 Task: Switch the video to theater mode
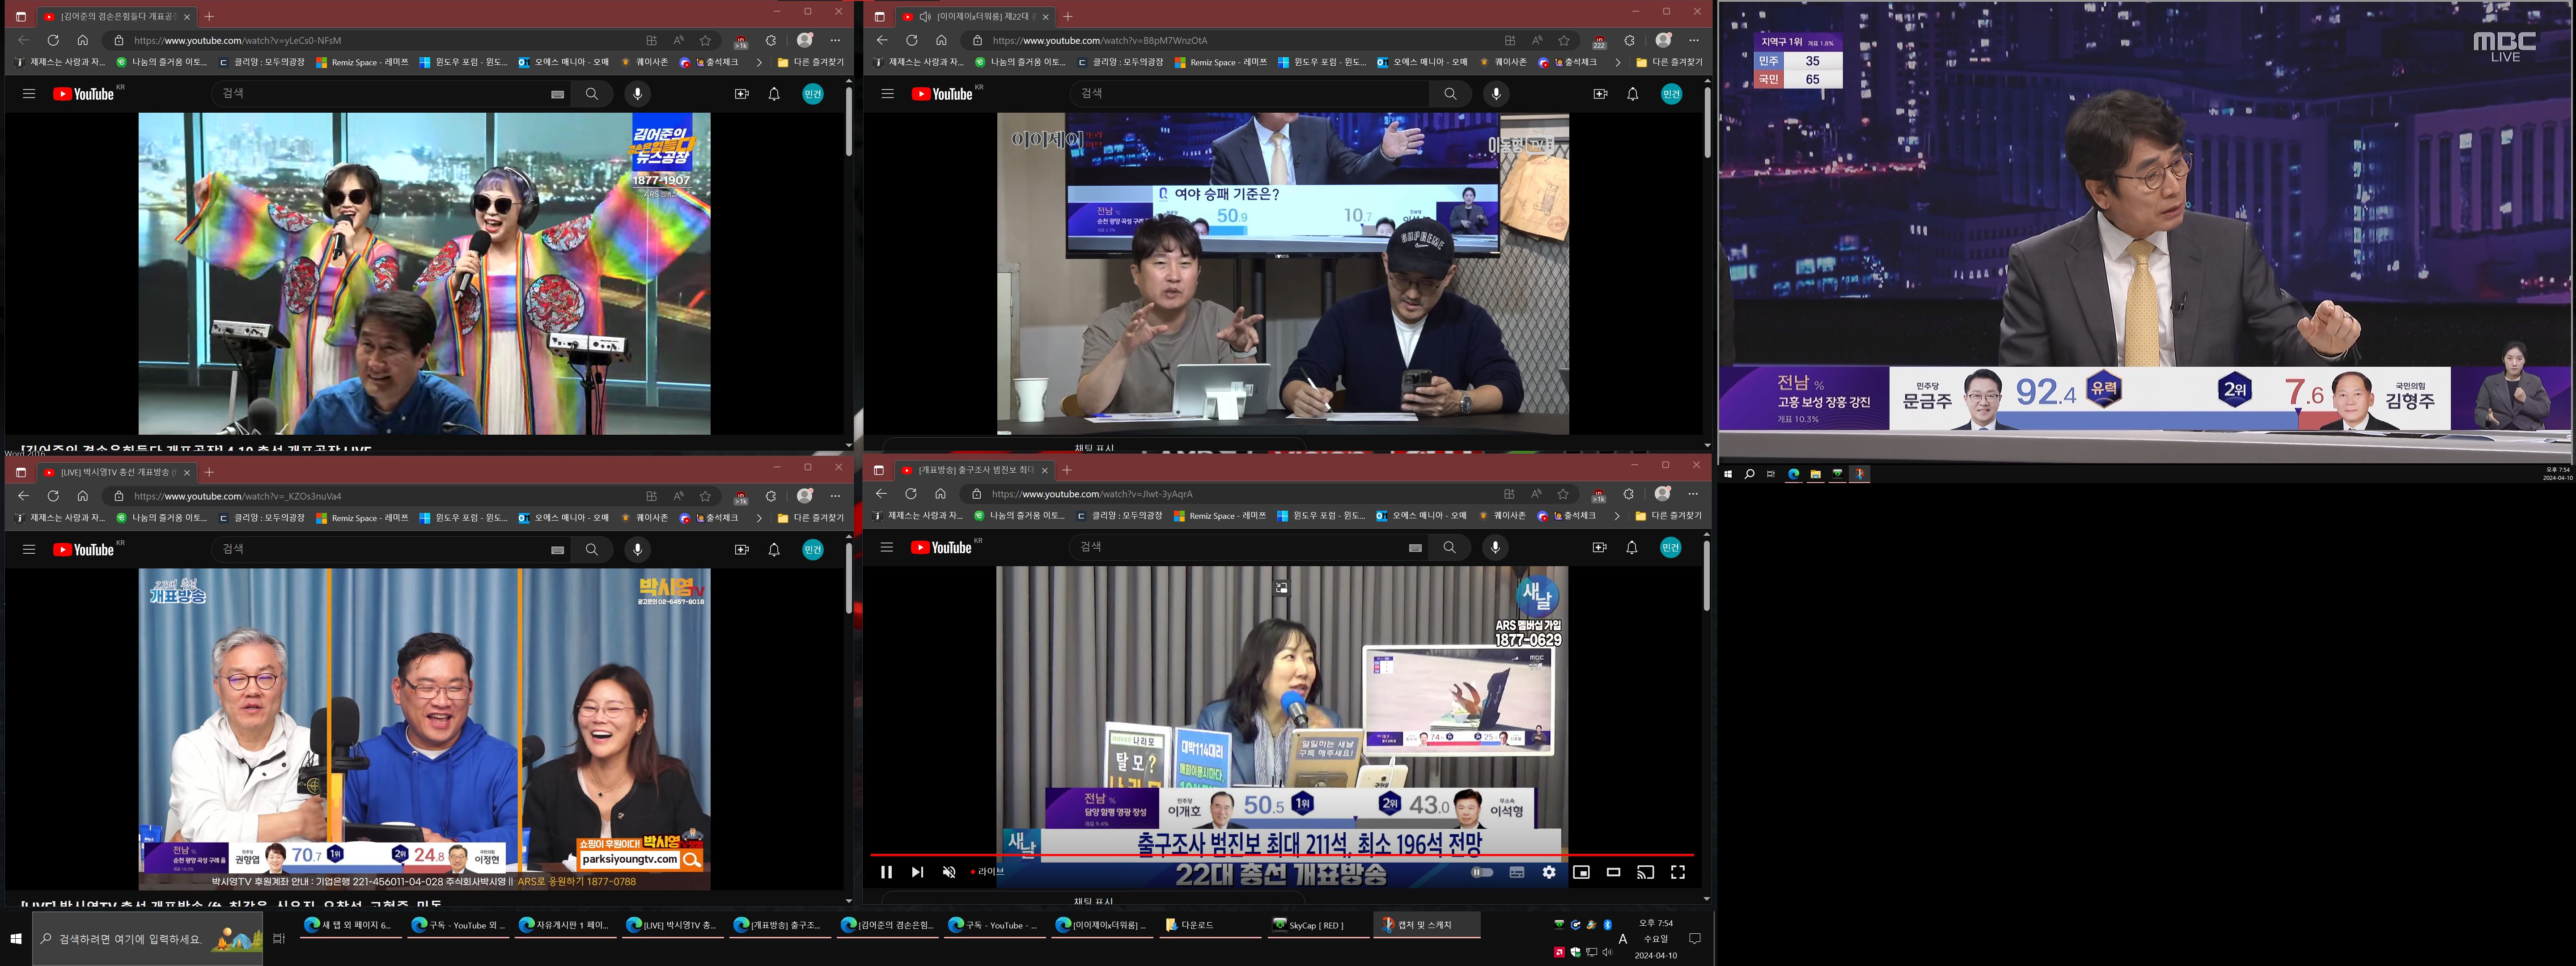[1613, 872]
